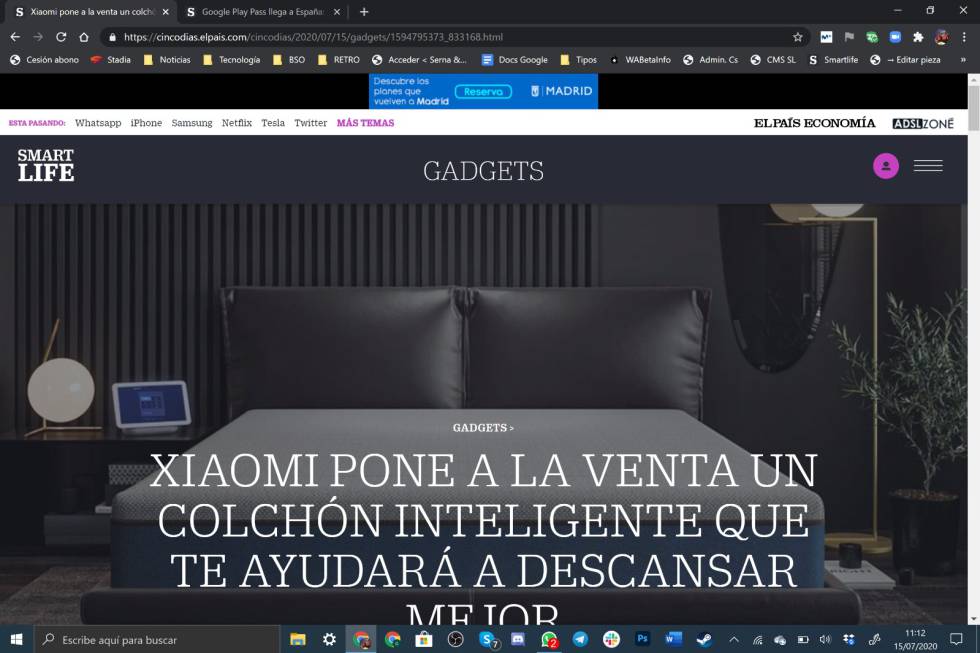
Task: Open Microsoft Store from the taskbar
Action: click(x=424, y=639)
